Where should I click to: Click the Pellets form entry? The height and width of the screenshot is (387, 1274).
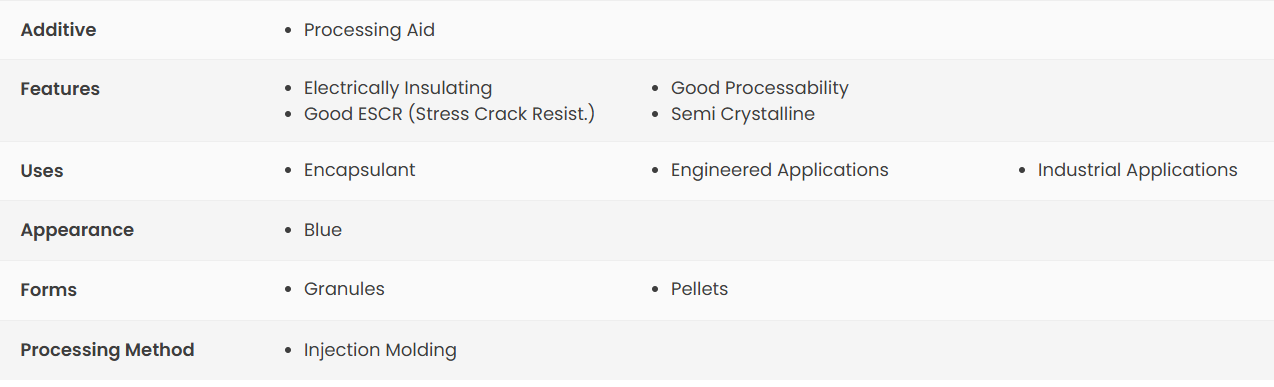click(699, 289)
